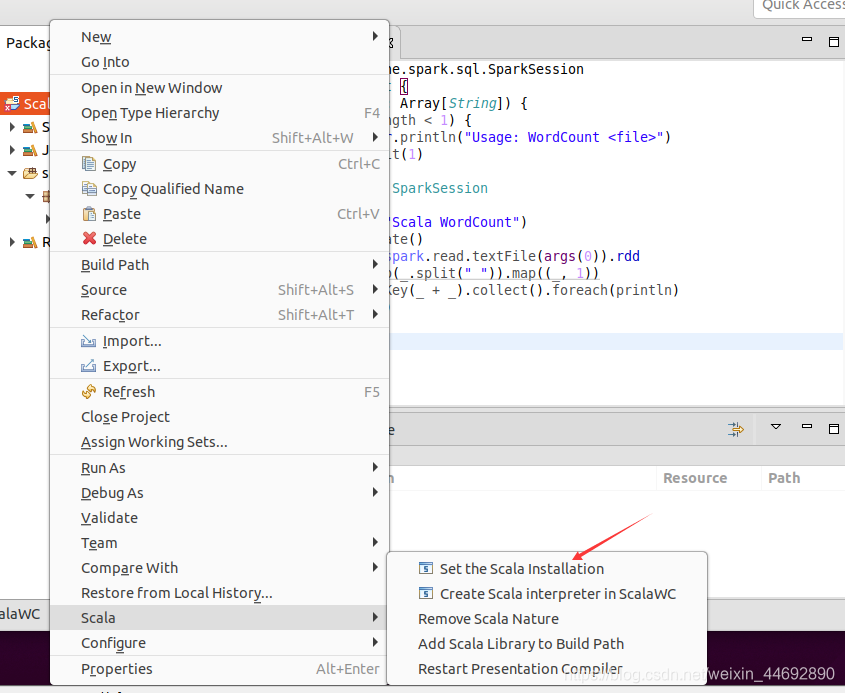The width and height of the screenshot is (845, 693).
Task: Open the Problems view menu triangle
Action: [x=775, y=427]
